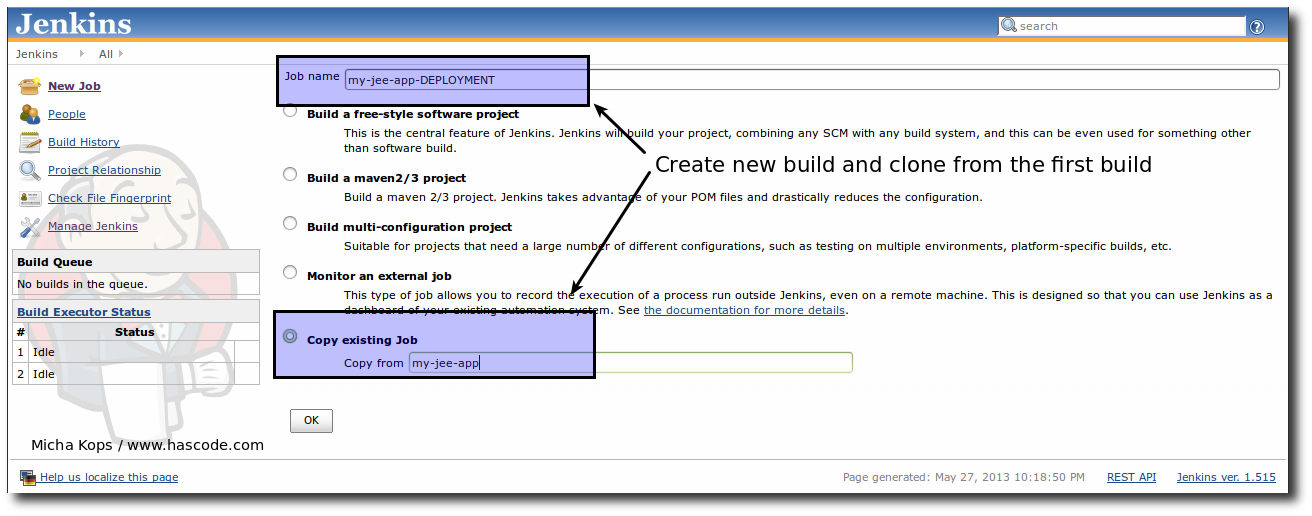This screenshot has width=1312, height=516.
Task: Open the Build Executor Status link
Action: click(84, 312)
